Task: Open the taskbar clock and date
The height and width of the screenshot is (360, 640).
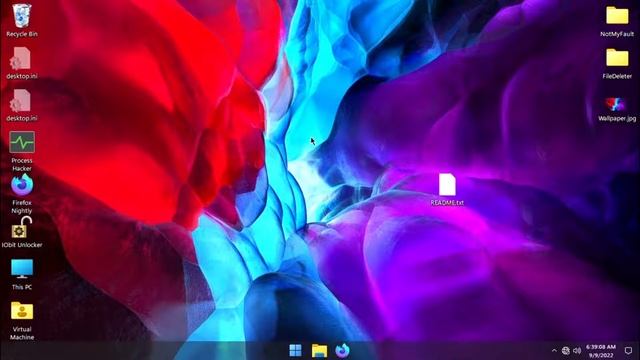Action: click(x=601, y=351)
